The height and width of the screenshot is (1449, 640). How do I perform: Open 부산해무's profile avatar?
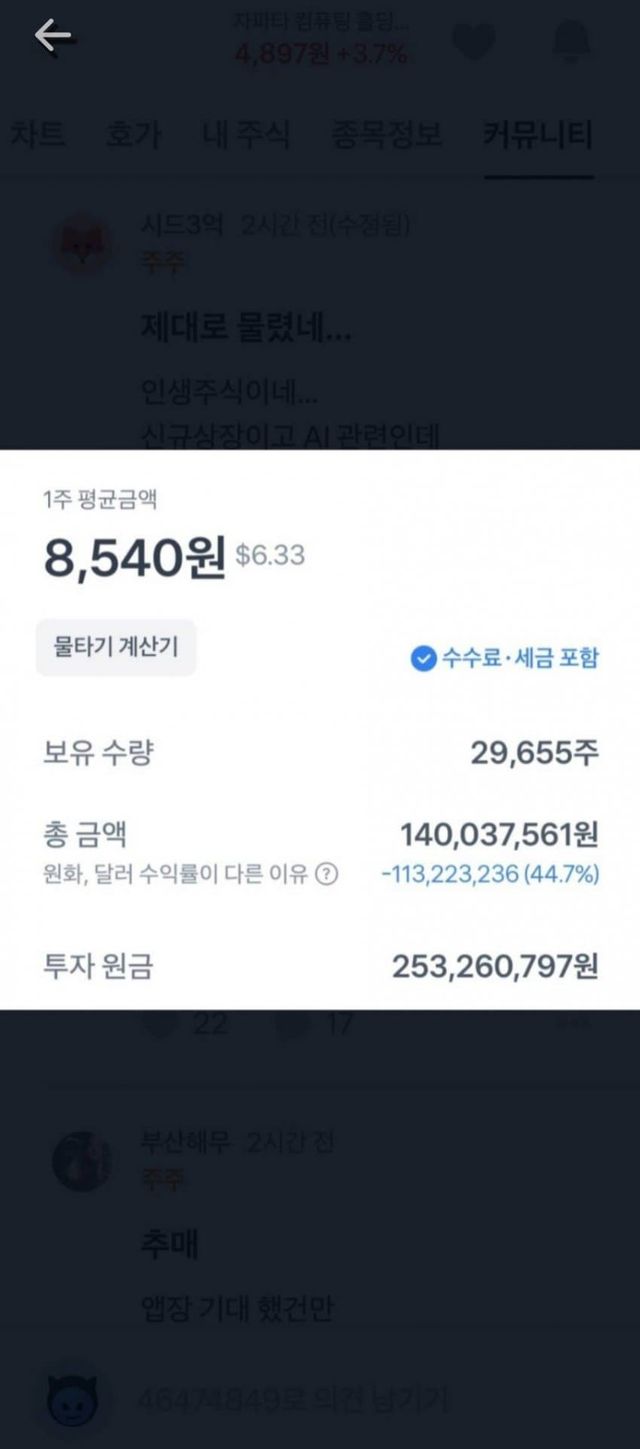coord(82,1162)
